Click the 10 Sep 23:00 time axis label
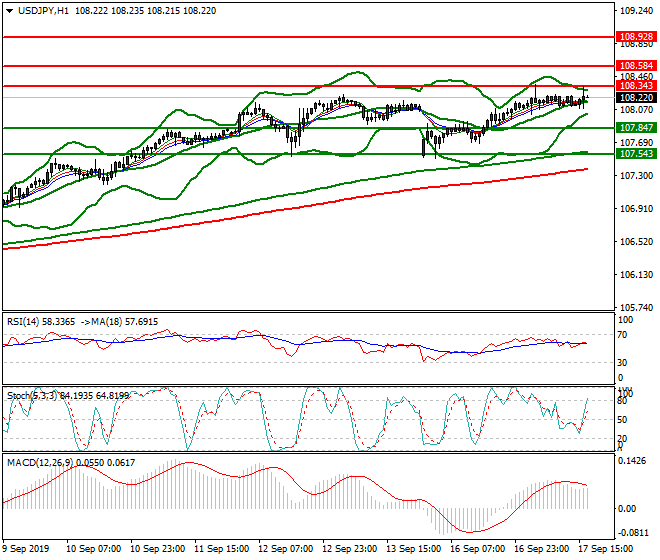This screenshot has width=660, height=560. point(157,549)
